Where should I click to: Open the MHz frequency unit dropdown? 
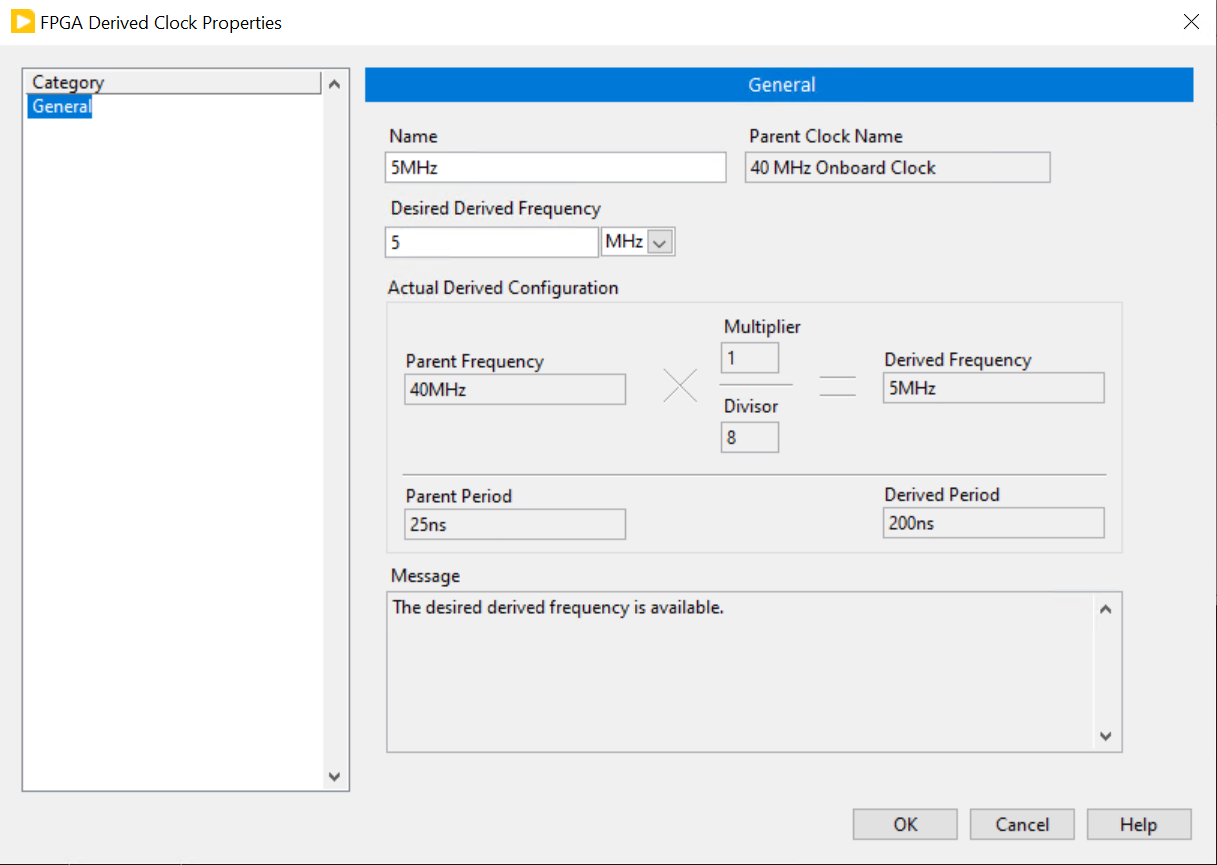(x=661, y=242)
